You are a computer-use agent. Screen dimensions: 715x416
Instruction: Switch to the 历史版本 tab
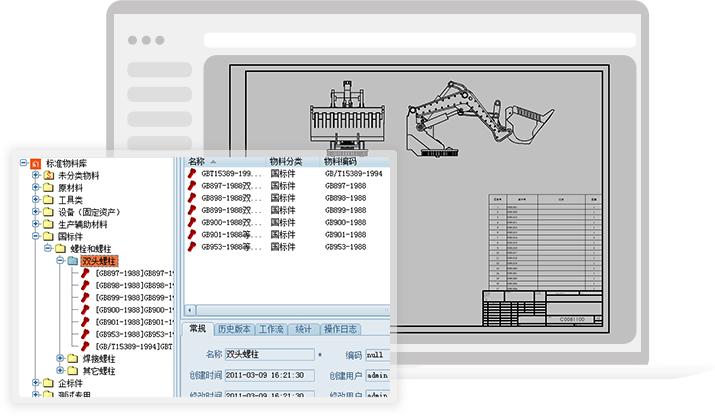click(x=234, y=329)
